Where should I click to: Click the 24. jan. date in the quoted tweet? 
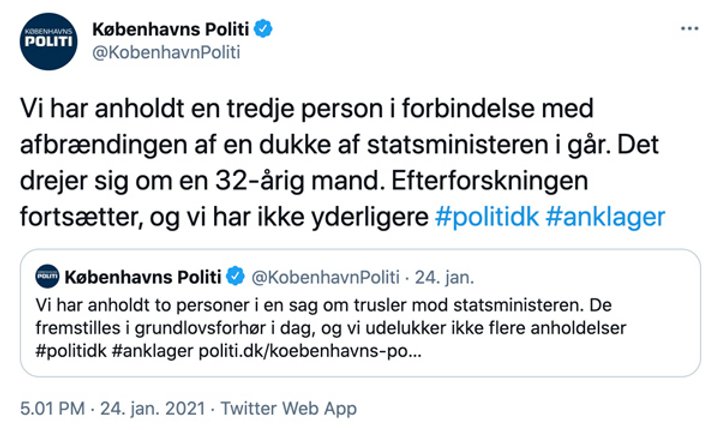point(444,277)
